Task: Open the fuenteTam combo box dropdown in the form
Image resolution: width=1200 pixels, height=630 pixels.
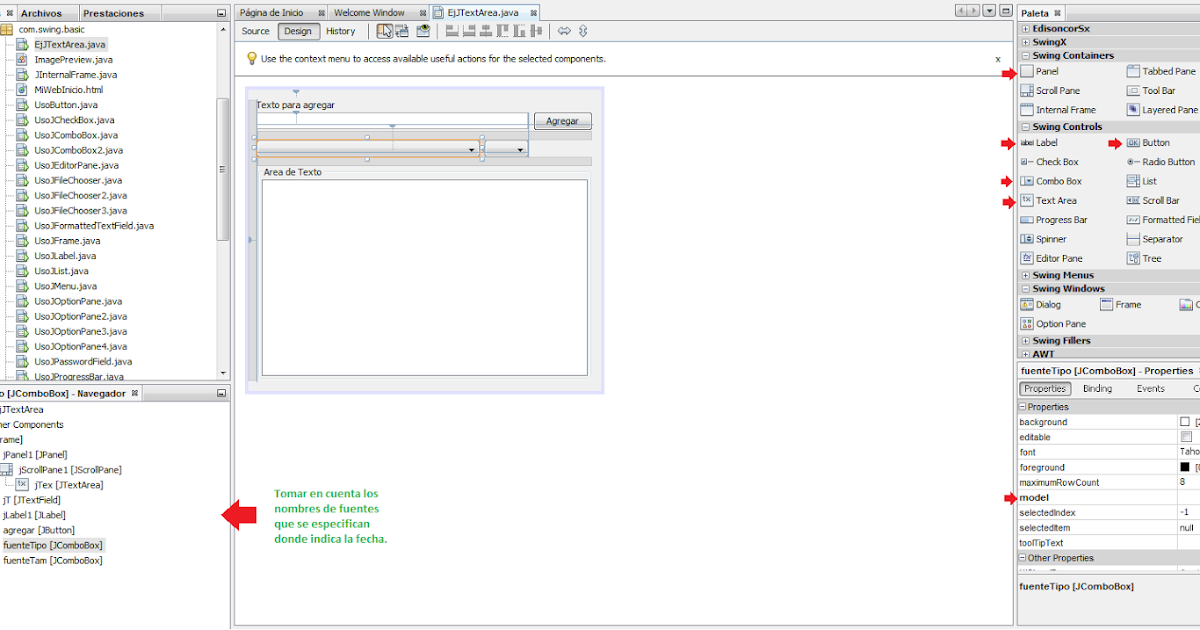Action: [x=520, y=150]
